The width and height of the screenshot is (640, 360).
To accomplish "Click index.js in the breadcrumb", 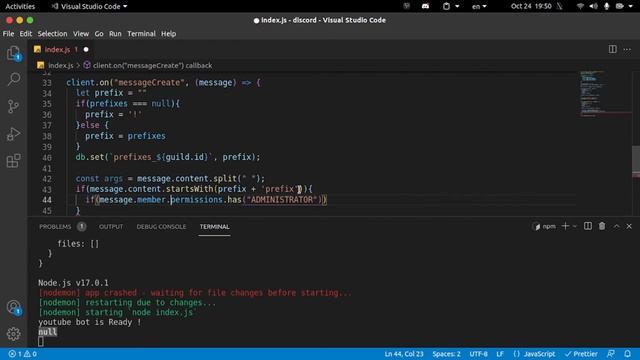I will pyautogui.click(x=61, y=65).
